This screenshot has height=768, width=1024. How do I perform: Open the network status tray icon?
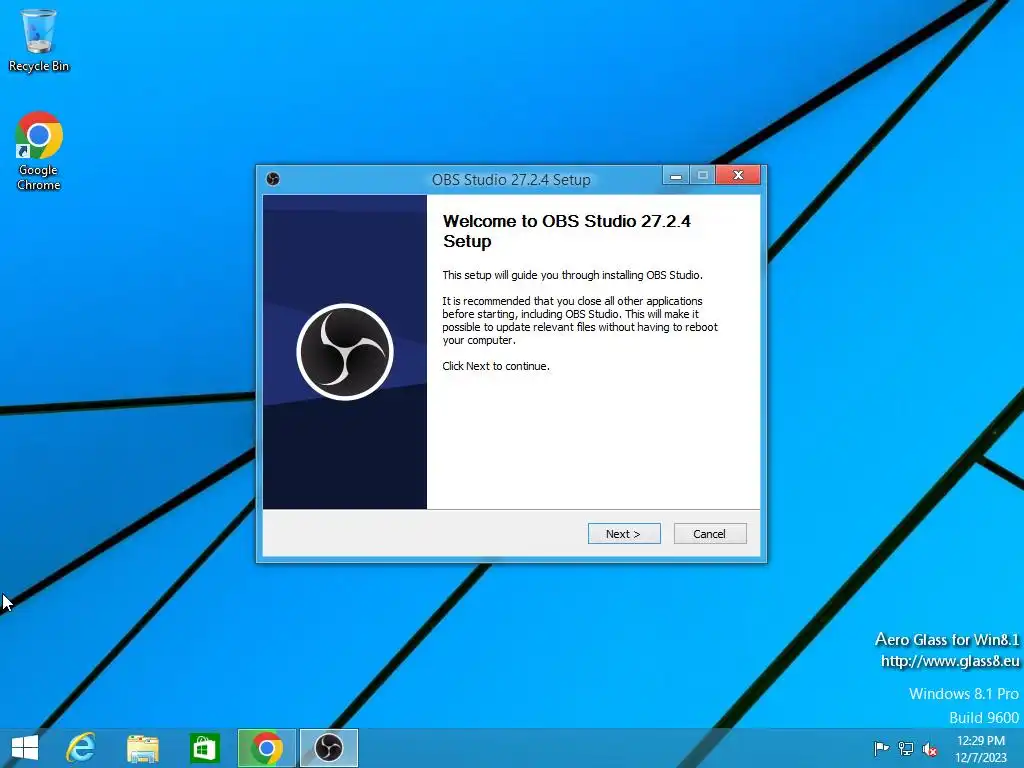[906, 748]
